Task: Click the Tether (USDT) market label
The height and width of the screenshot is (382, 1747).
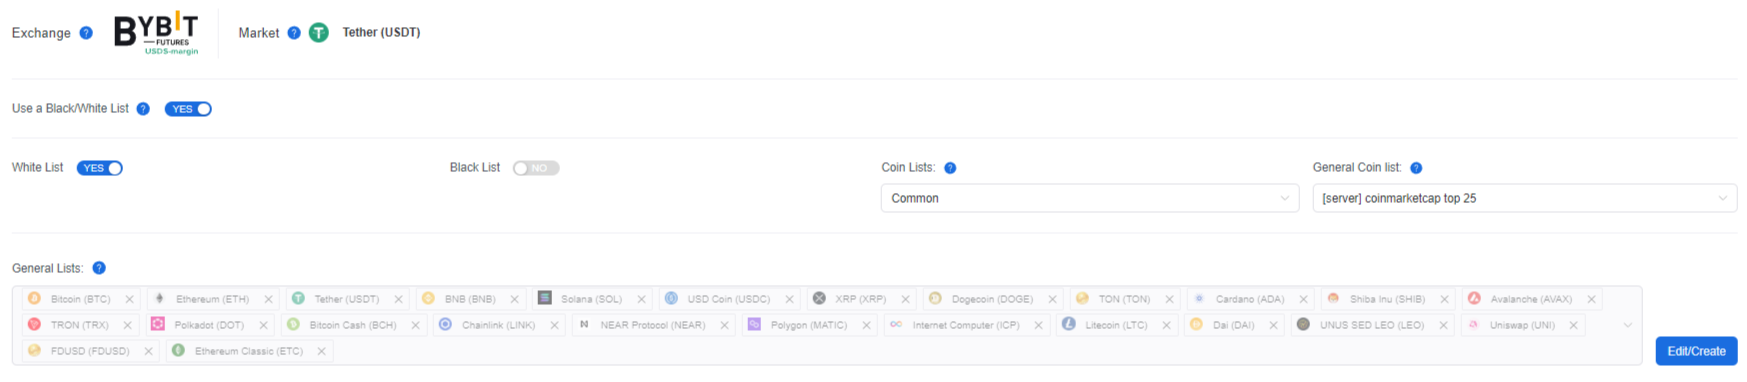Action: [x=381, y=33]
